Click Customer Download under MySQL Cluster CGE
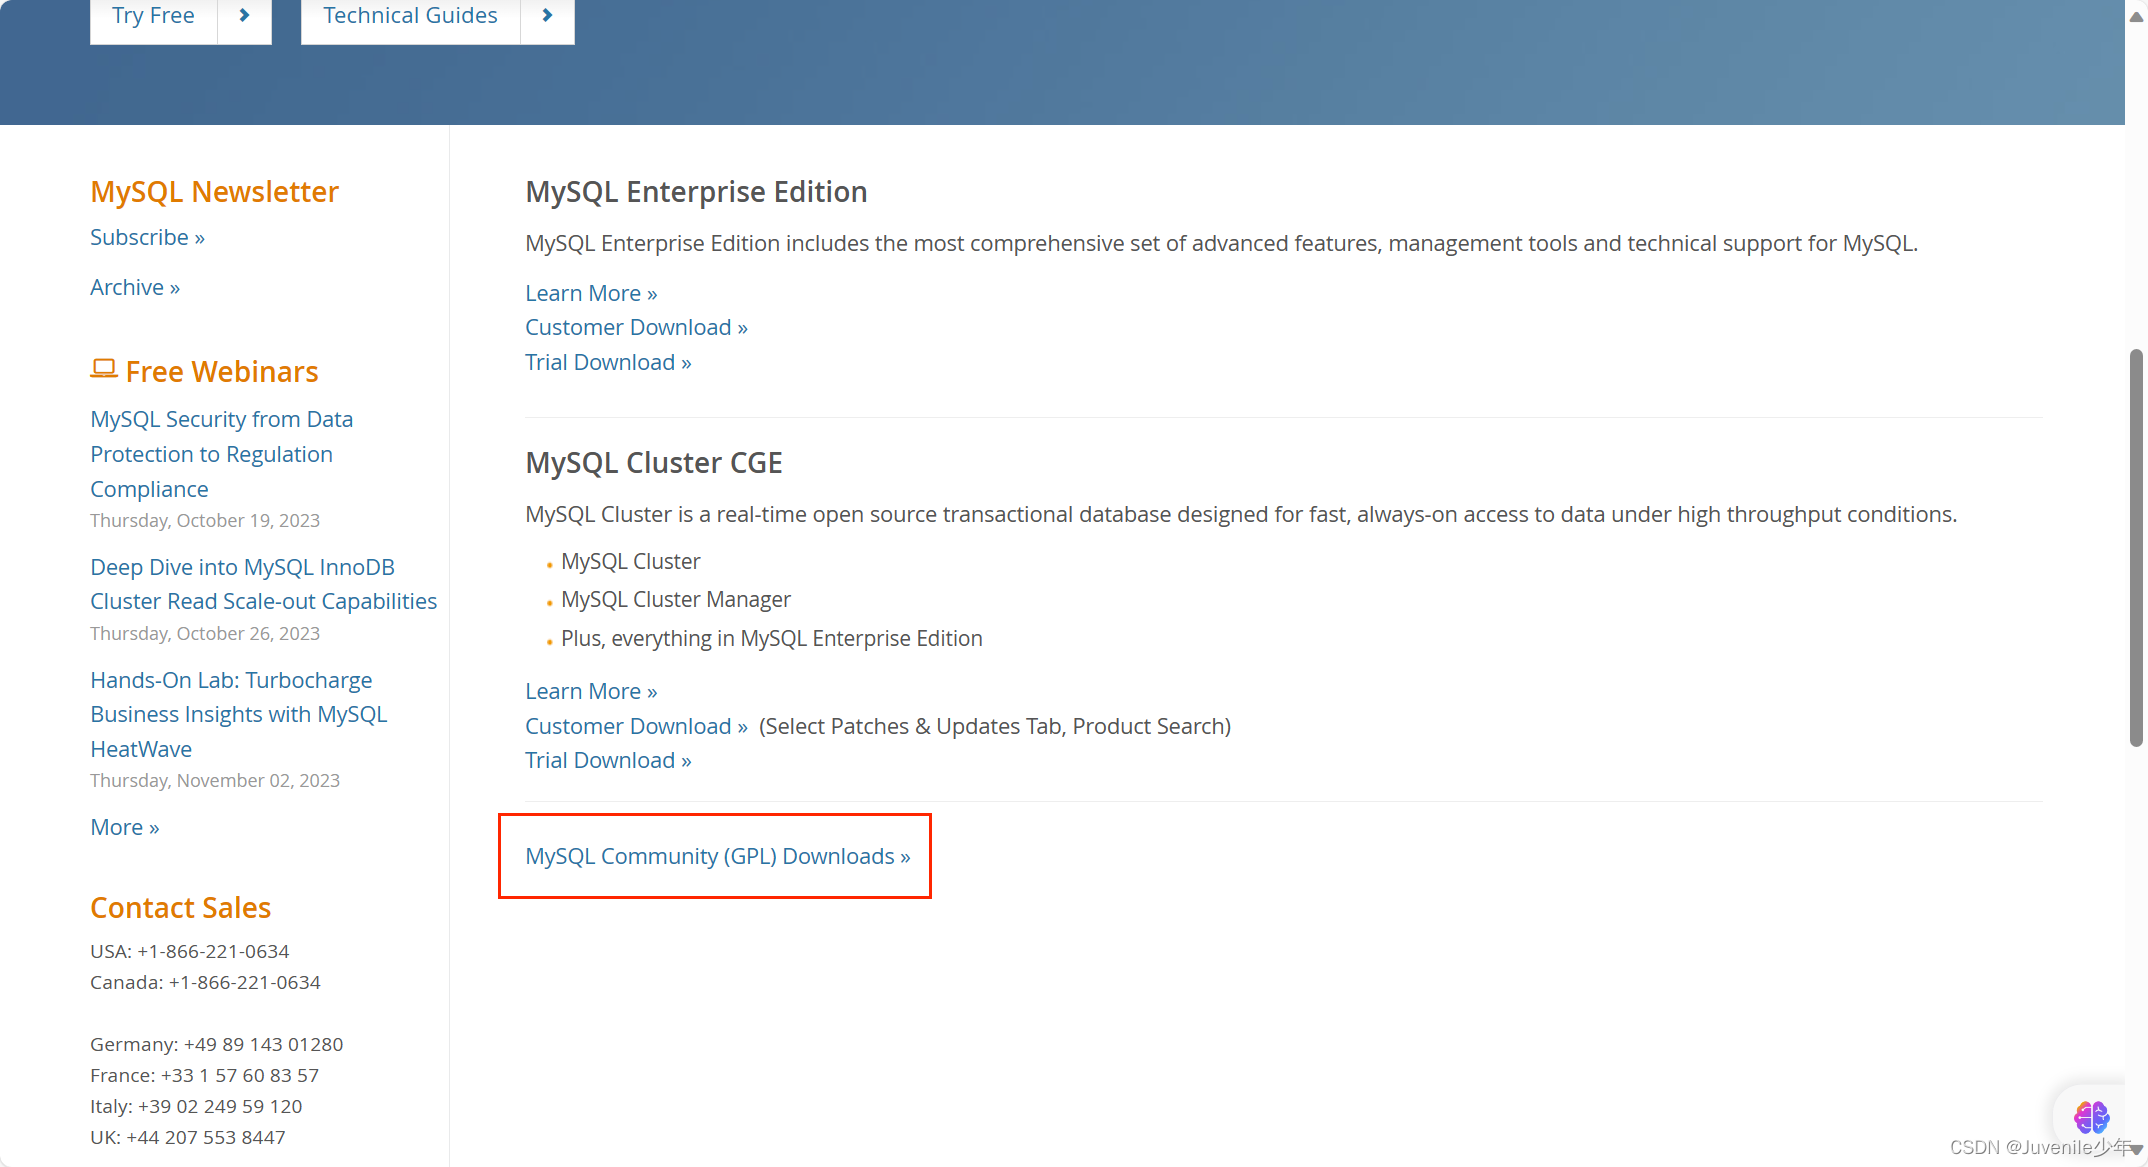Viewport: 2148px width, 1167px height. (x=636, y=726)
